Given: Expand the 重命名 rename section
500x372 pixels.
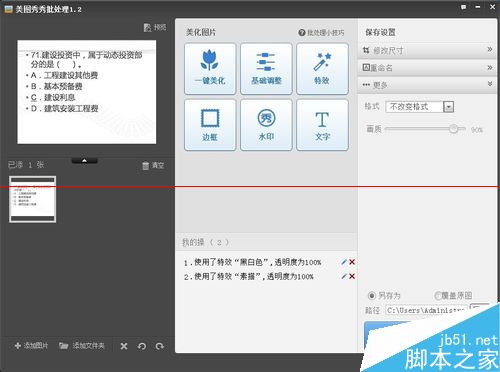Looking at the screenshot, I should click(427, 68).
